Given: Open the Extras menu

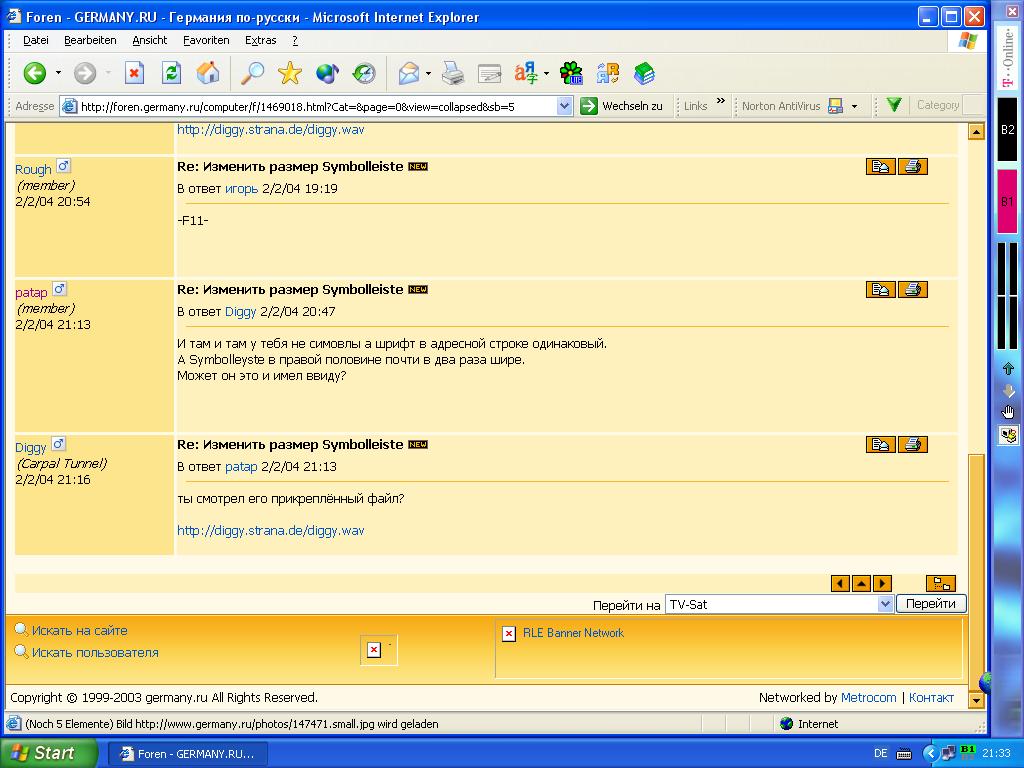Looking at the screenshot, I should point(261,40).
